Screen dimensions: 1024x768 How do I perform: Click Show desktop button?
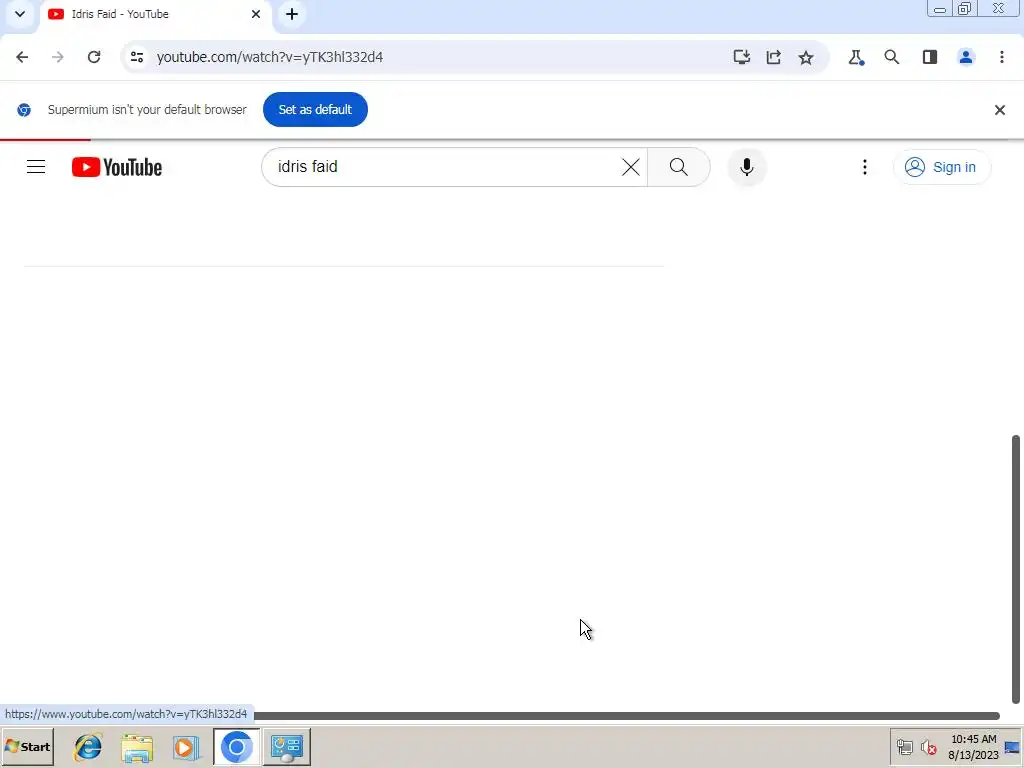point(1013,746)
